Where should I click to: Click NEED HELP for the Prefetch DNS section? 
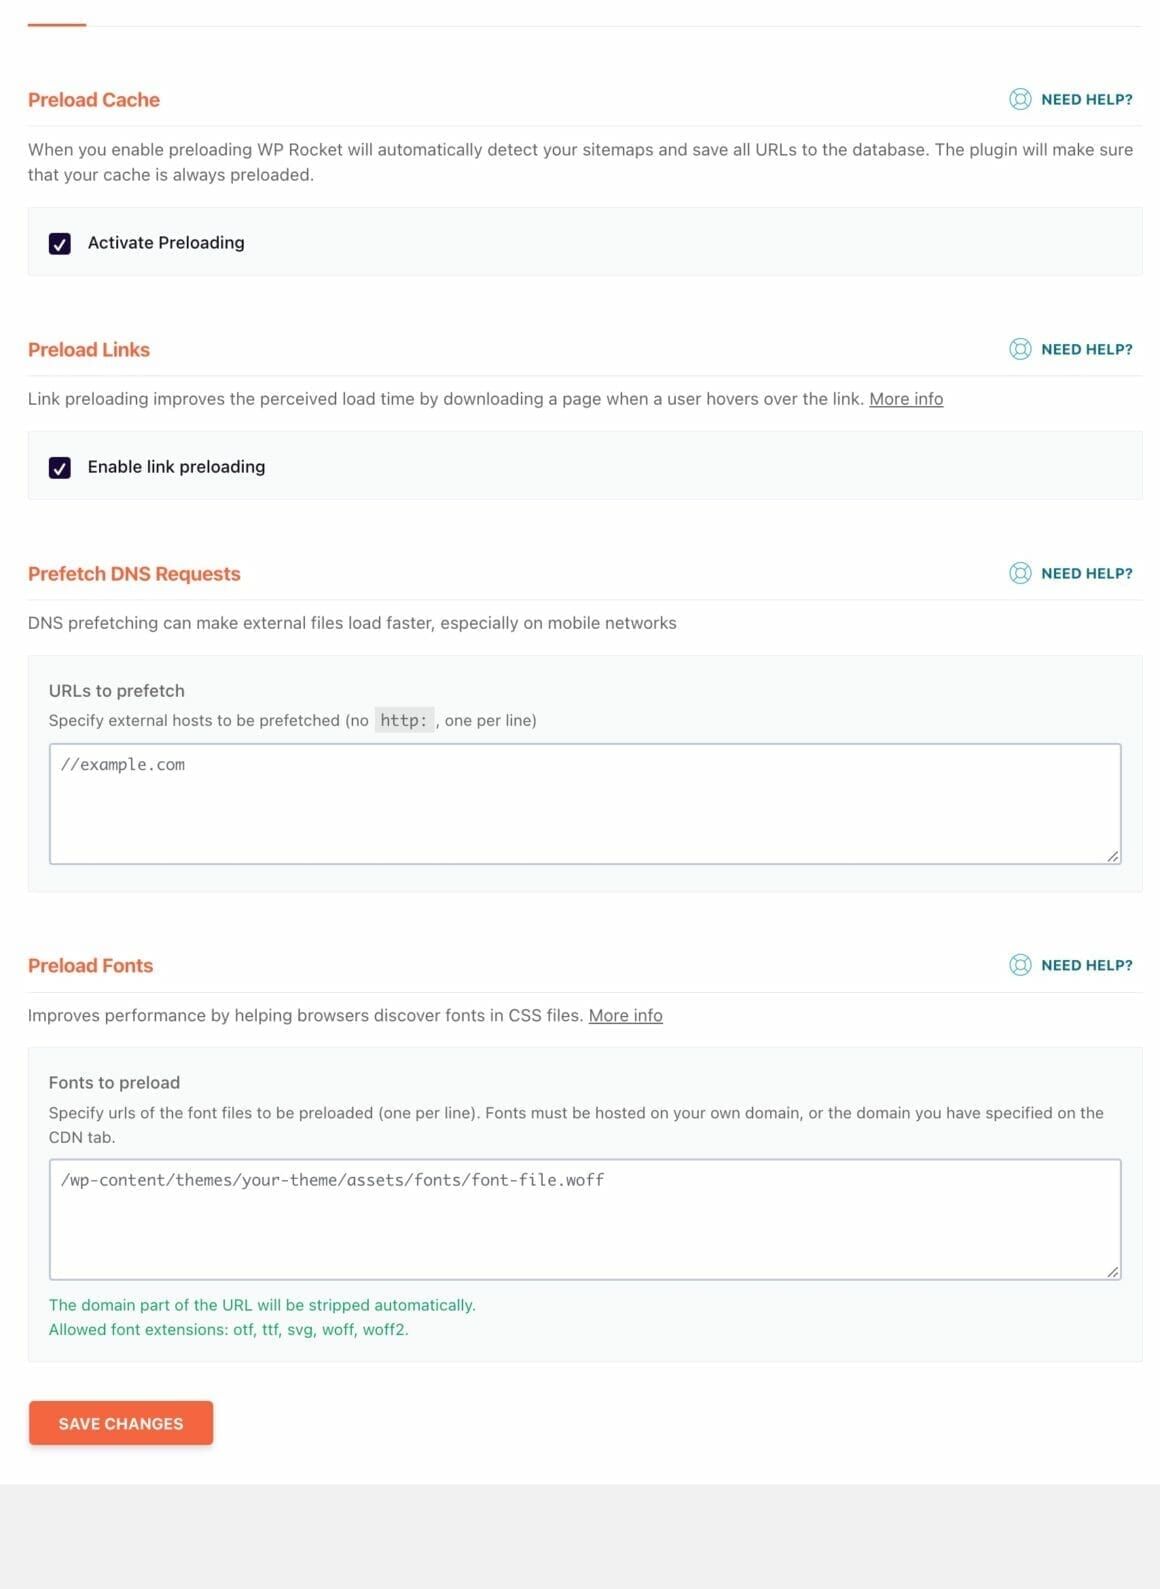click(1086, 573)
